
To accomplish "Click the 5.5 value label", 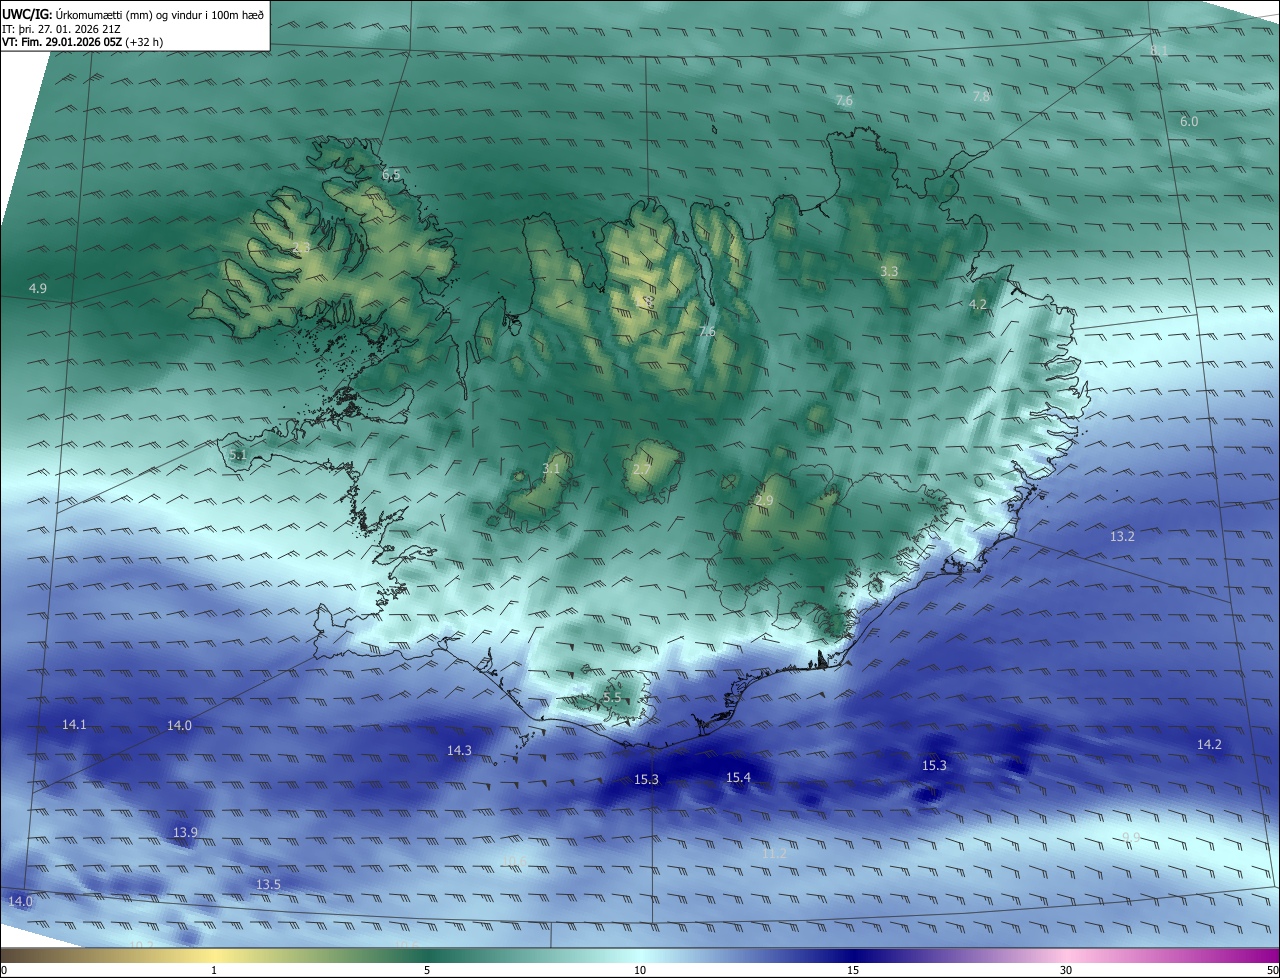I will 612,698.
